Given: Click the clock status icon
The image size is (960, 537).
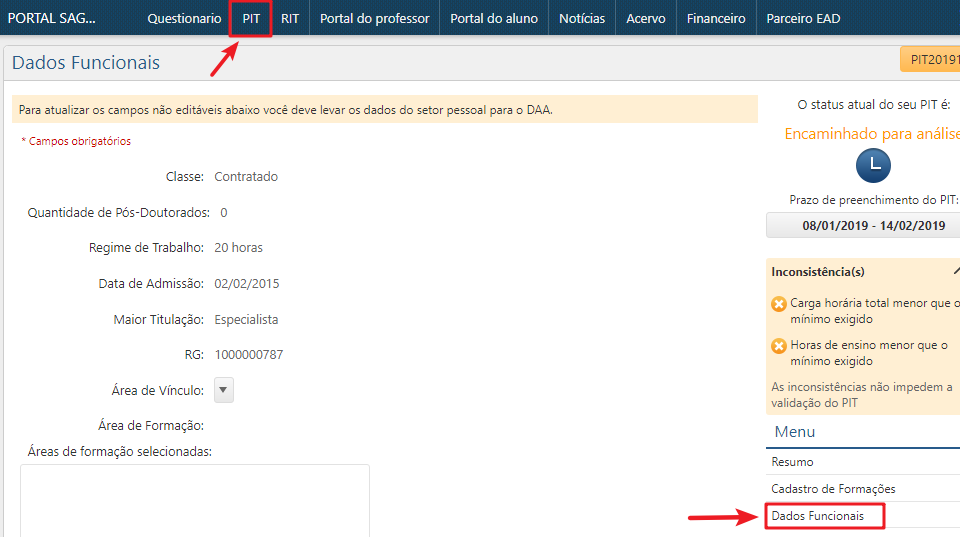Looking at the screenshot, I should [x=873, y=165].
